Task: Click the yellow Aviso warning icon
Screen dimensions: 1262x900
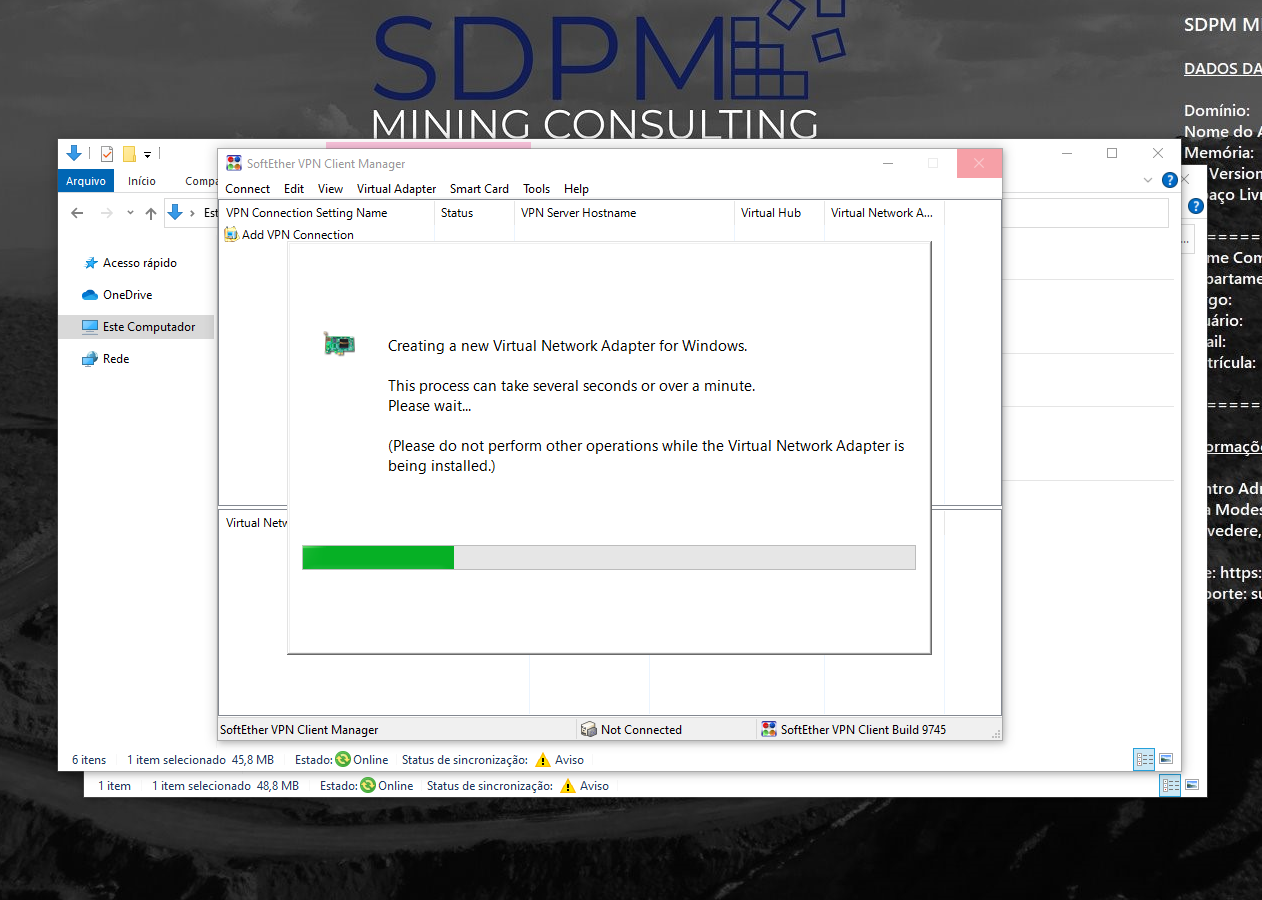Action: [x=543, y=760]
